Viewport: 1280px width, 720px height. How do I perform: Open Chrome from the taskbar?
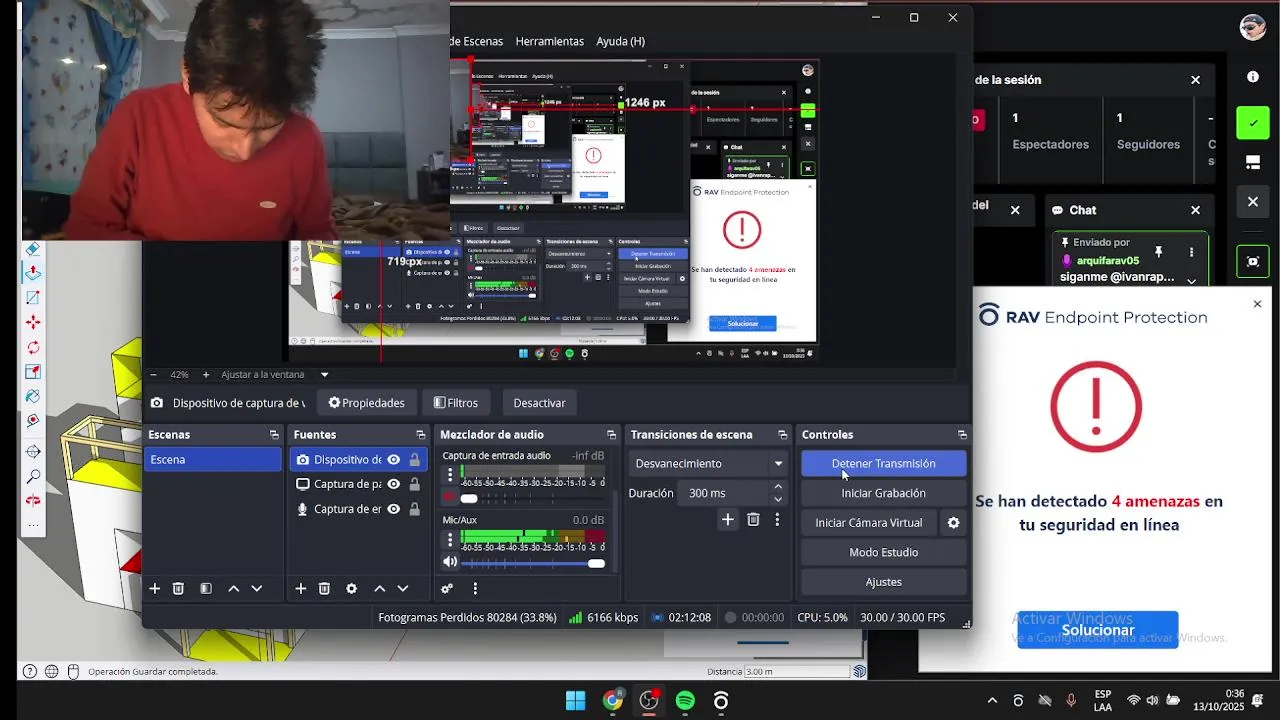tap(613, 701)
